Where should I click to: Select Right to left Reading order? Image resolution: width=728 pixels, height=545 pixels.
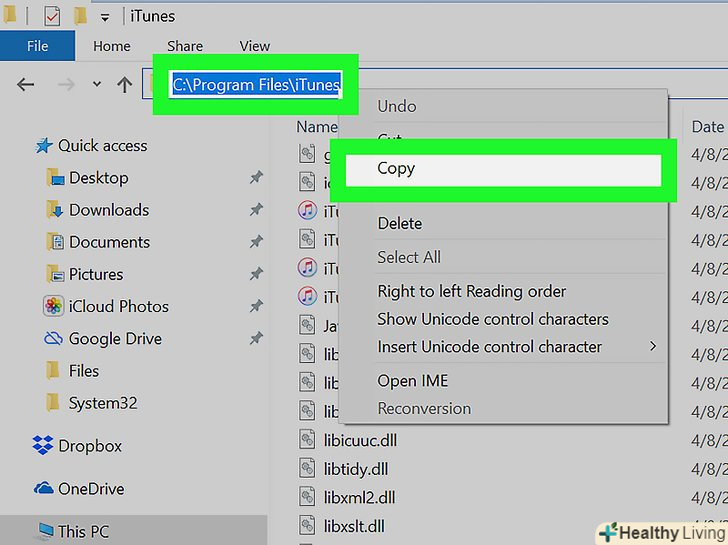pyautogui.click(x=472, y=291)
